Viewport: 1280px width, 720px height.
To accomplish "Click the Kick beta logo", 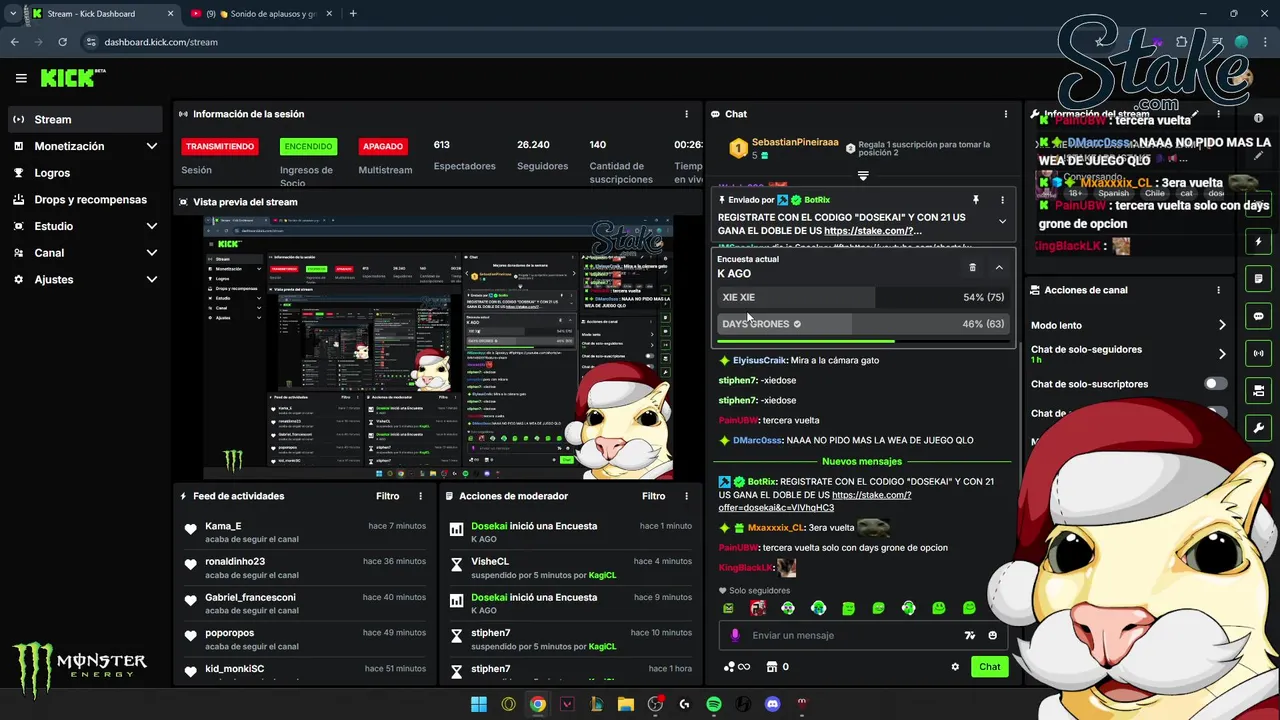I will click(73, 78).
